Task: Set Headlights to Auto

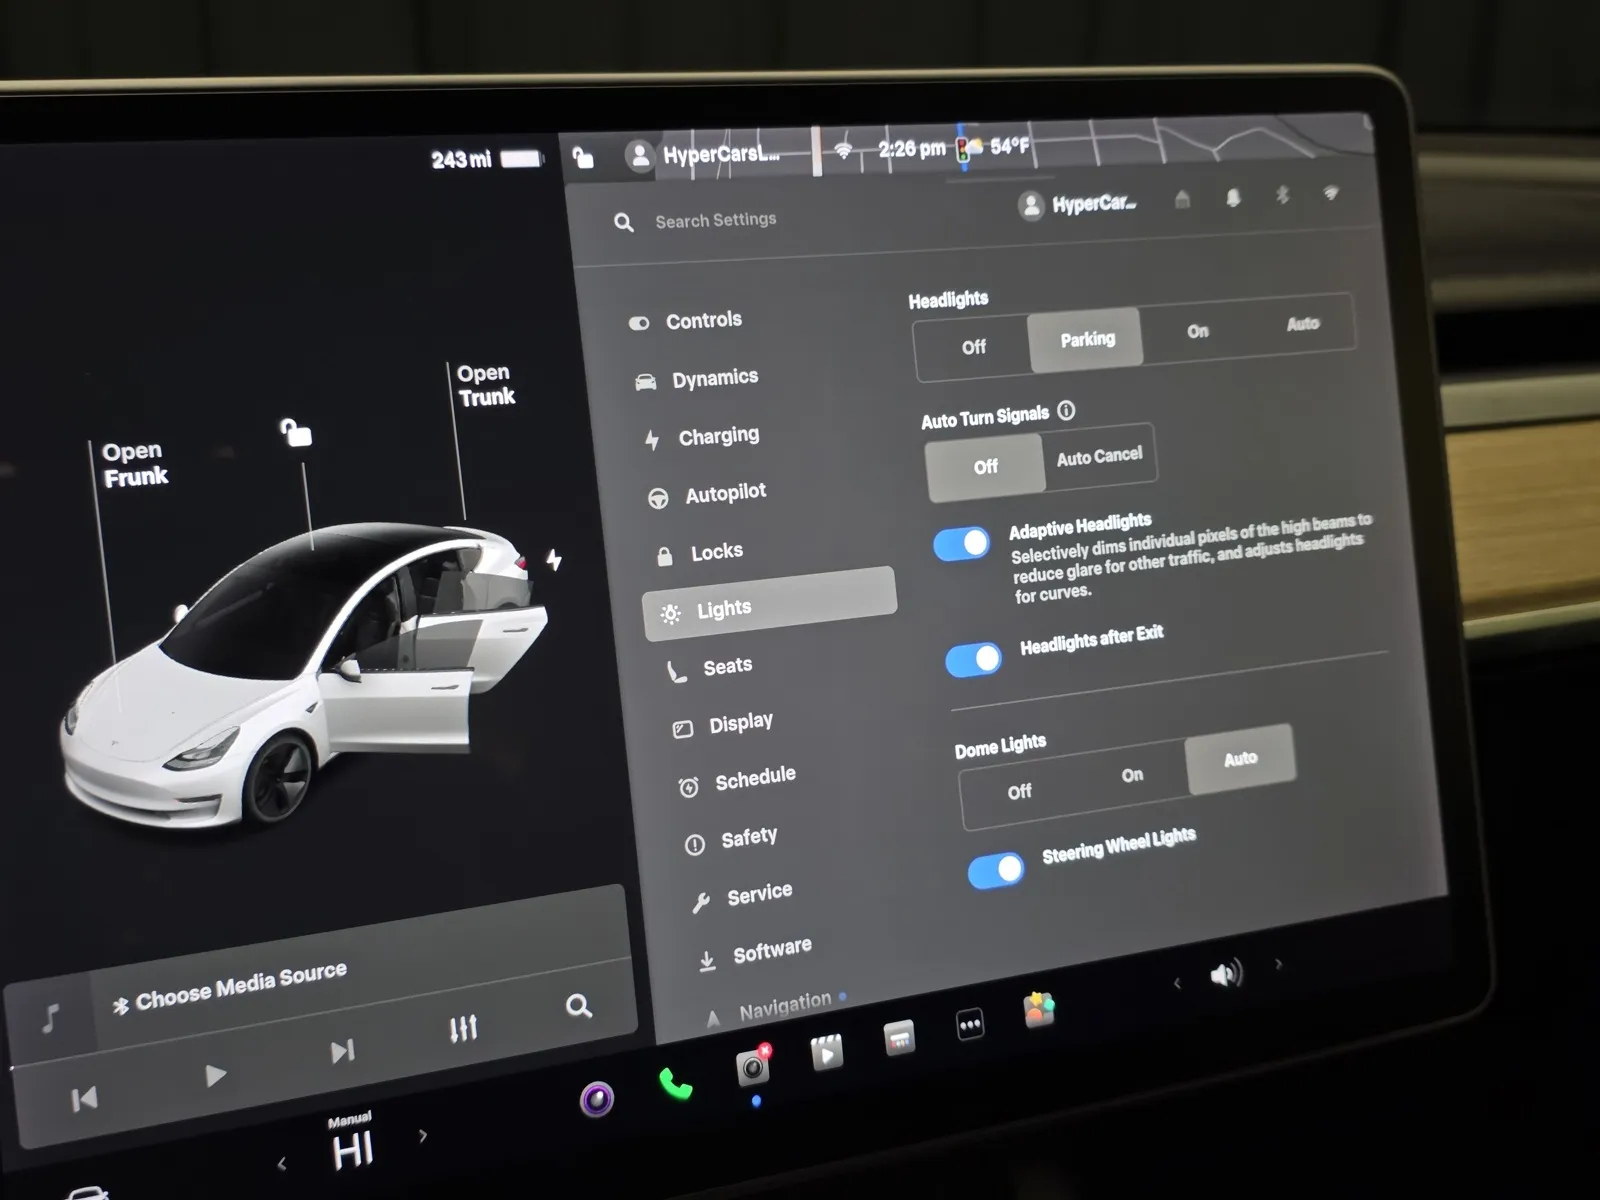Action: 1302,324
